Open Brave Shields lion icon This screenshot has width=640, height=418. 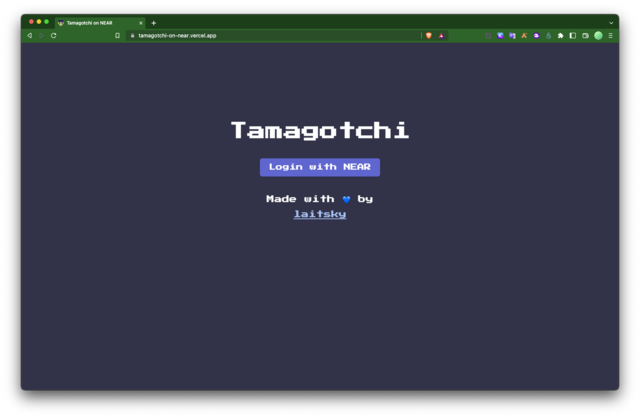429,36
